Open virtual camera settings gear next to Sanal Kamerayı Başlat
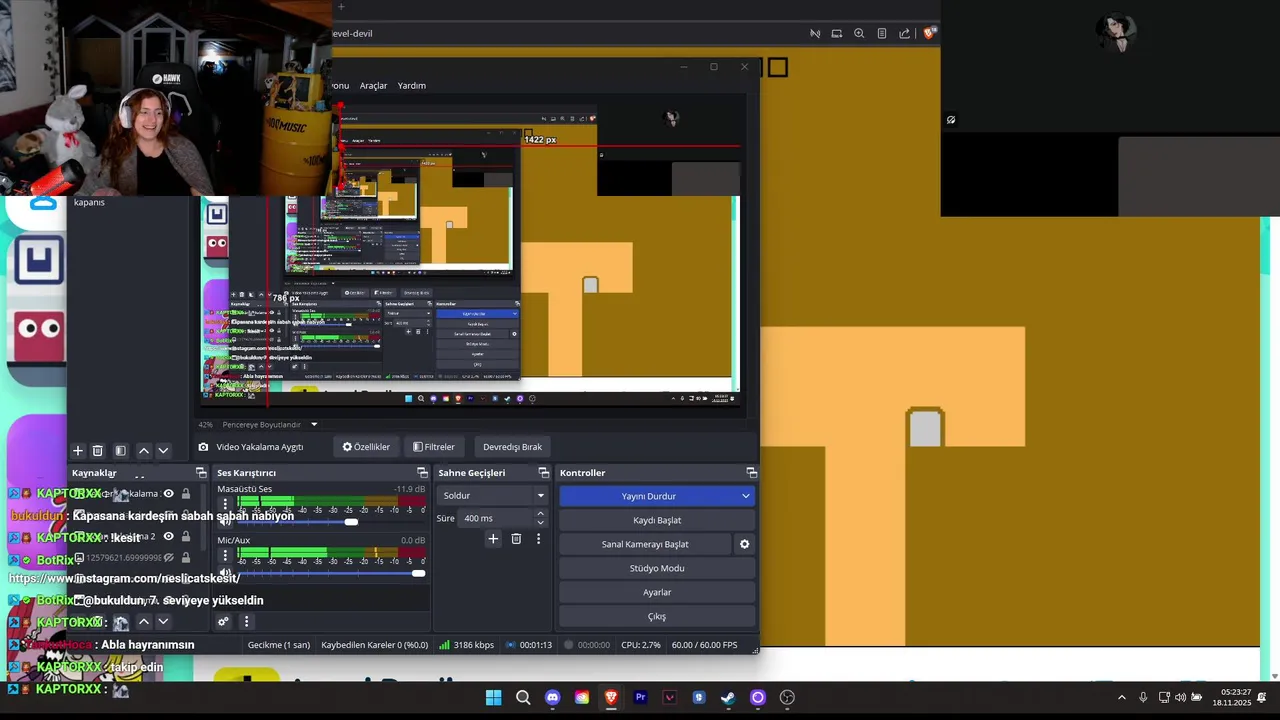1280x720 pixels. click(744, 544)
